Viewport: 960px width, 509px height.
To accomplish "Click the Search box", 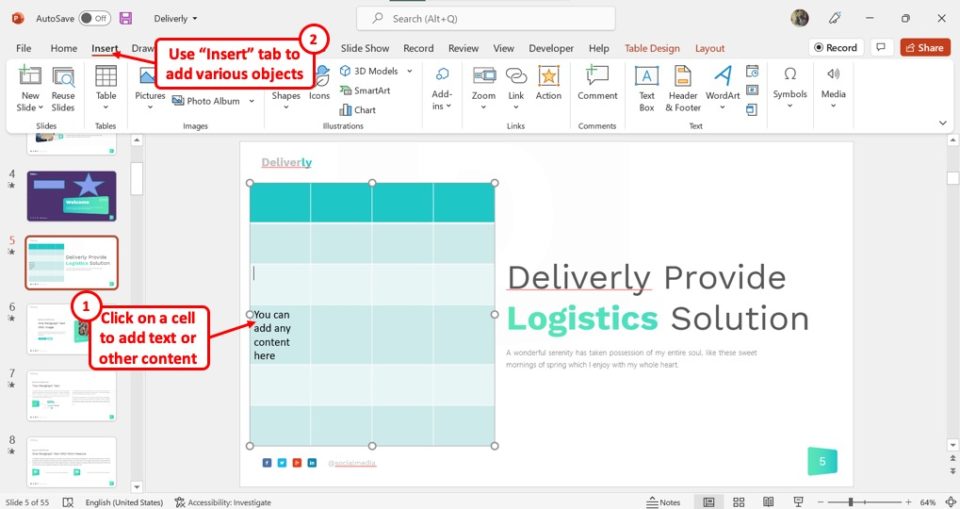I will click(x=486, y=19).
